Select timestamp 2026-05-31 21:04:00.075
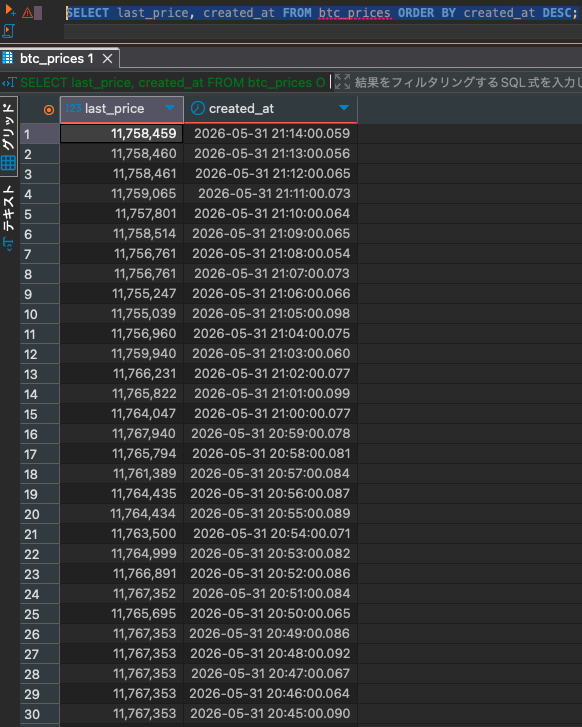This screenshot has width=582, height=727. point(271,334)
